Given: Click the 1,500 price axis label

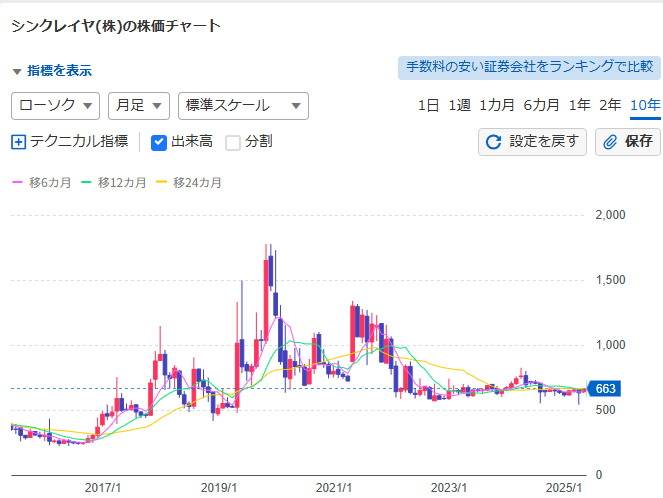Looking at the screenshot, I should tap(610, 280).
